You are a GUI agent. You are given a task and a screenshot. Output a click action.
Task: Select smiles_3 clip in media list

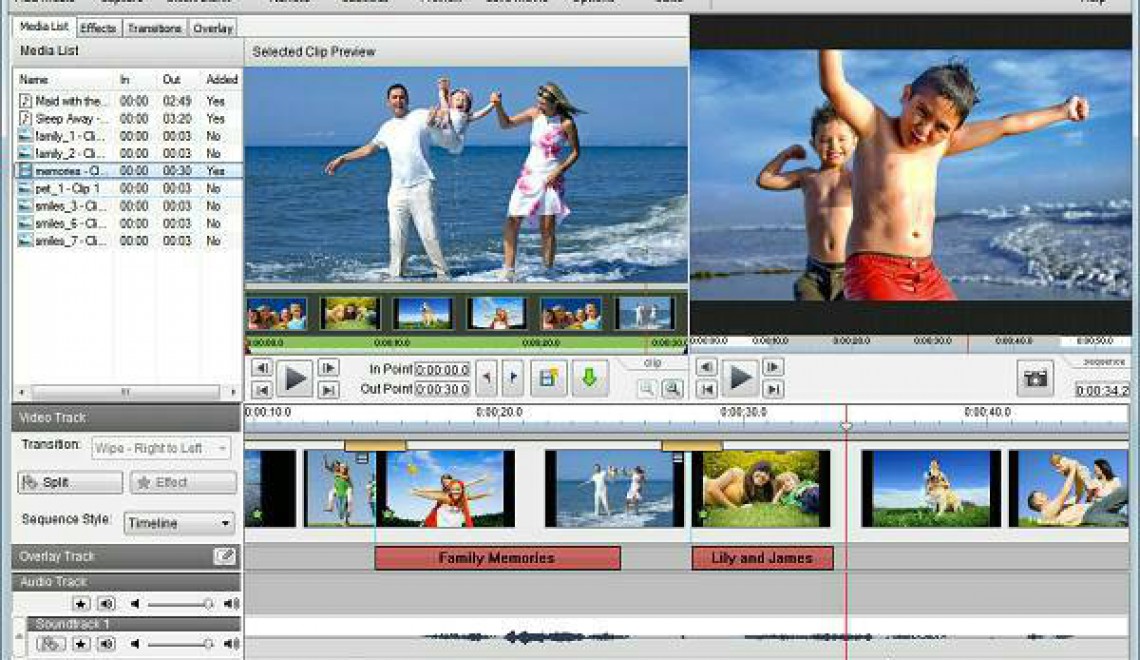(127, 206)
